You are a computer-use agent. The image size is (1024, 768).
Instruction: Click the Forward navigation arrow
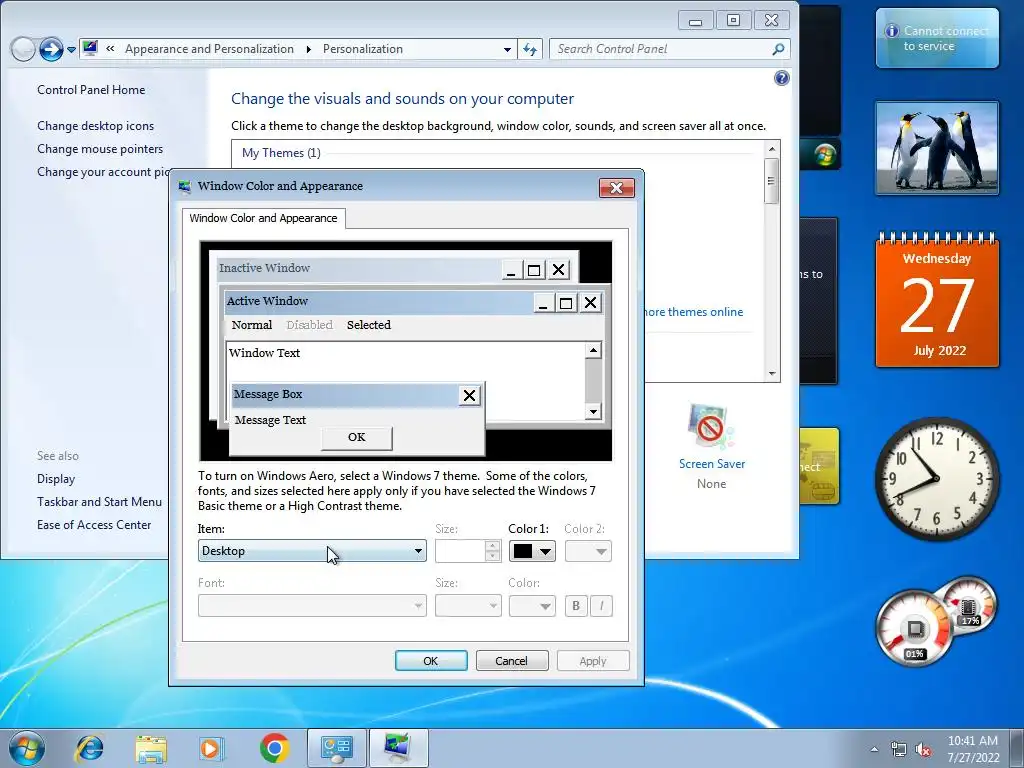tap(51, 49)
